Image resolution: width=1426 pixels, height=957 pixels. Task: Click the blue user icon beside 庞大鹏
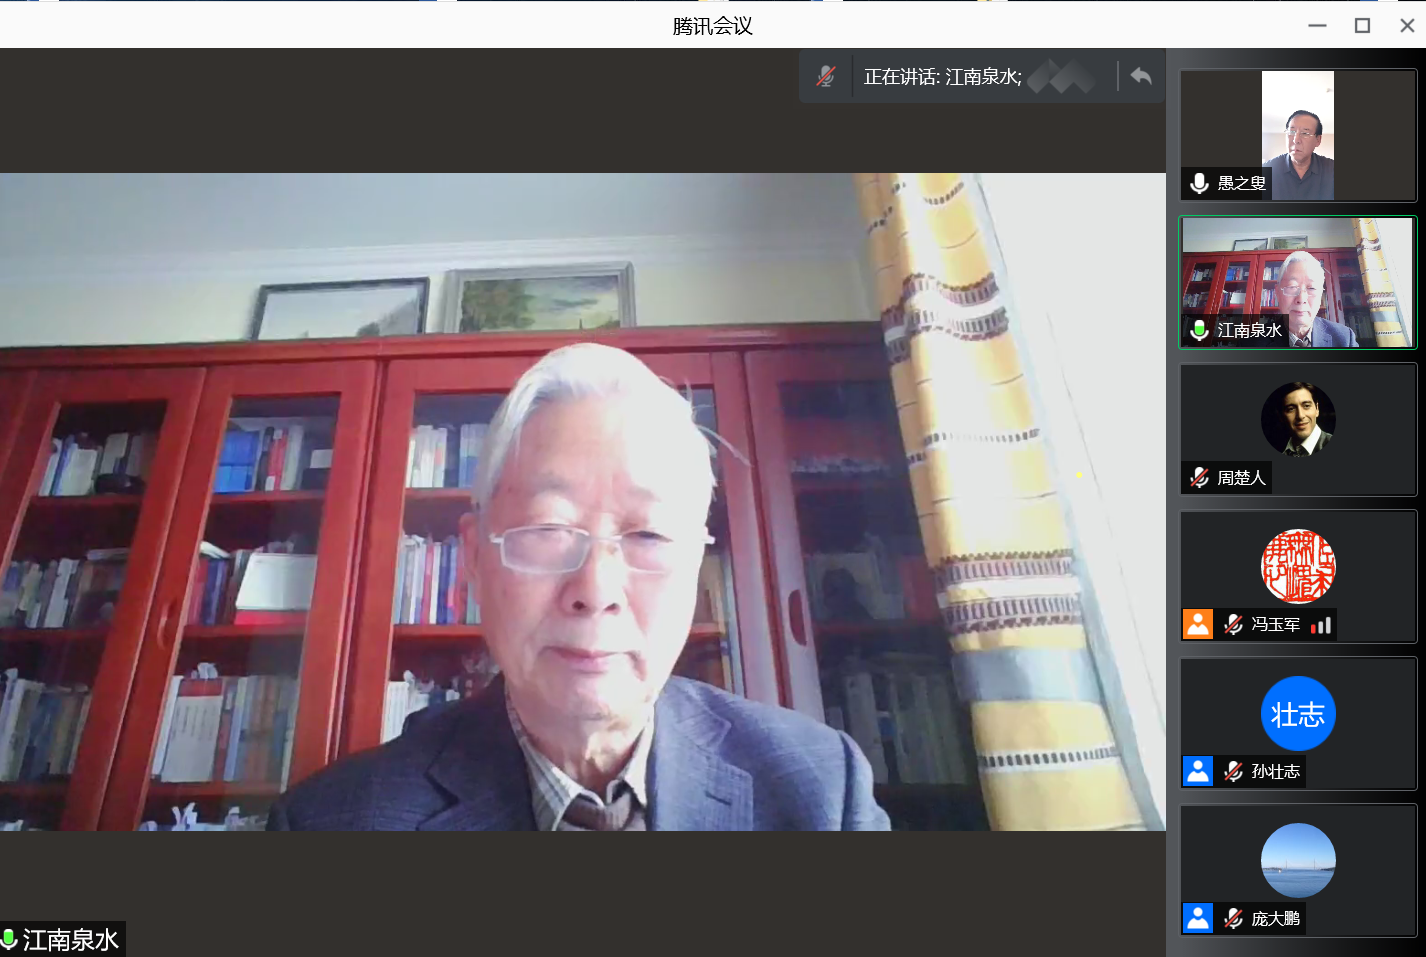point(1198,918)
